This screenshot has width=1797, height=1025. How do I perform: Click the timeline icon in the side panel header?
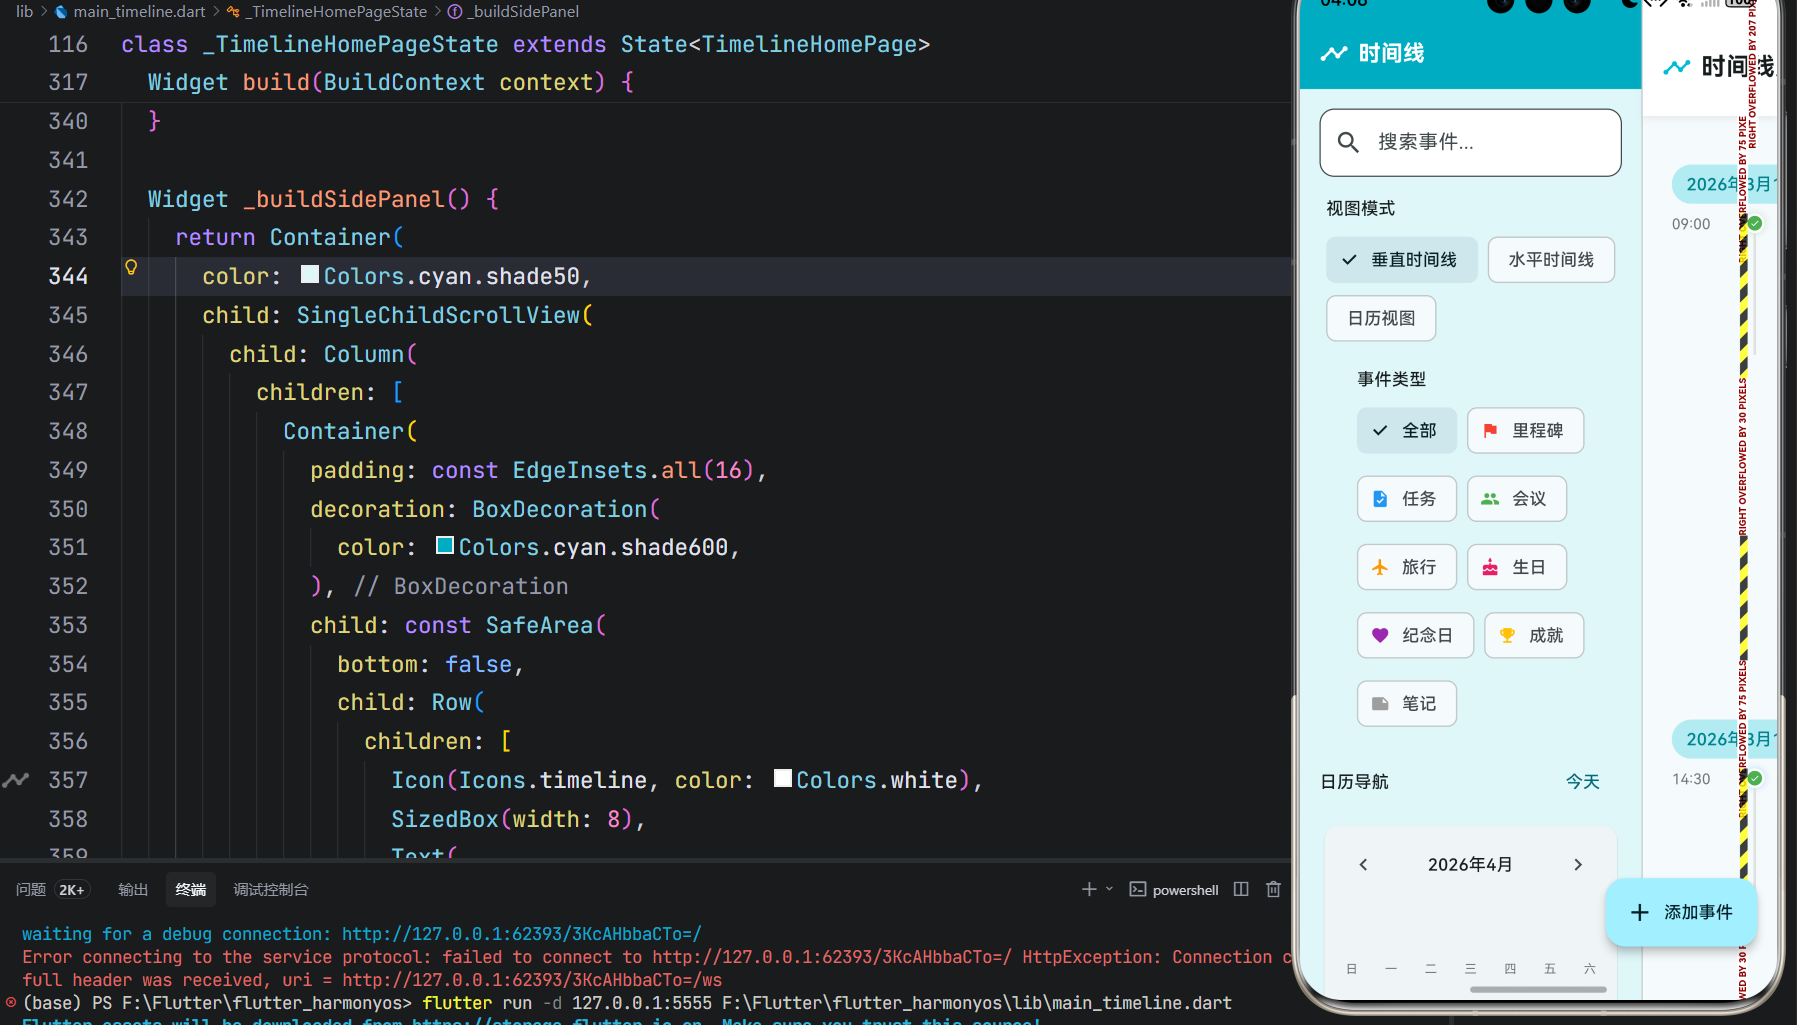pyautogui.click(x=1334, y=53)
